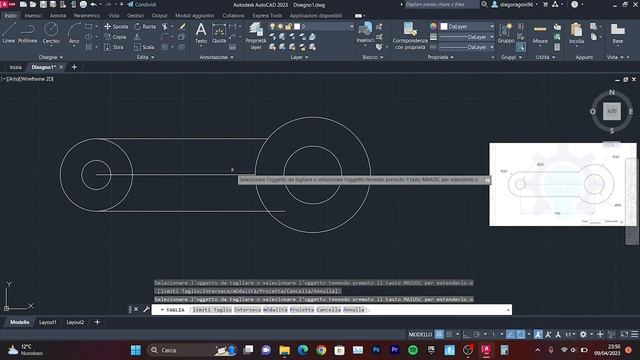640x360 pixels.
Task: Open the Inserisci ribbon tab
Action: 33,16
